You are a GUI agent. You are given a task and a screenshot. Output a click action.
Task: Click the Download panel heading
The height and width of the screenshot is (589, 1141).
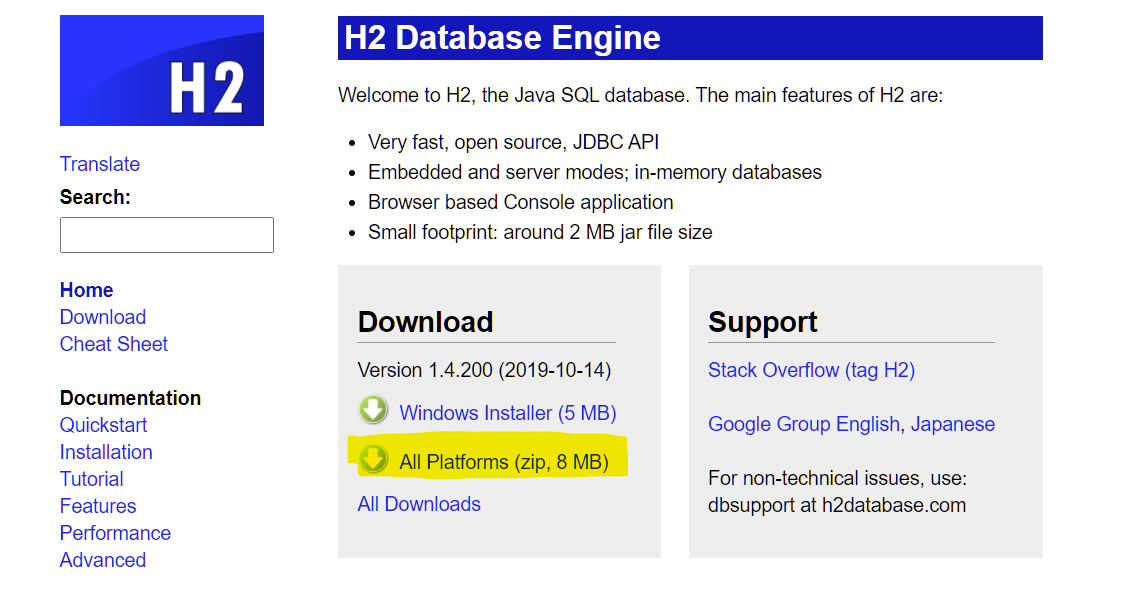click(426, 322)
